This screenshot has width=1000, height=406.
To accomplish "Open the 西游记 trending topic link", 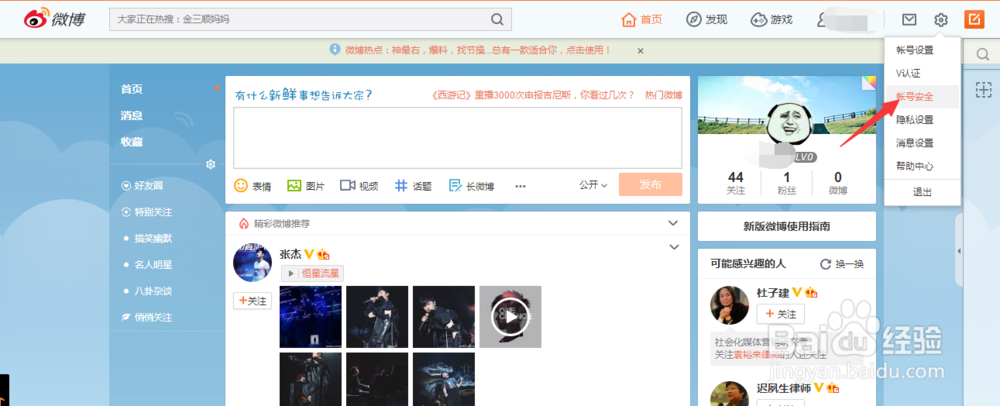I will (x=533, y=95).
